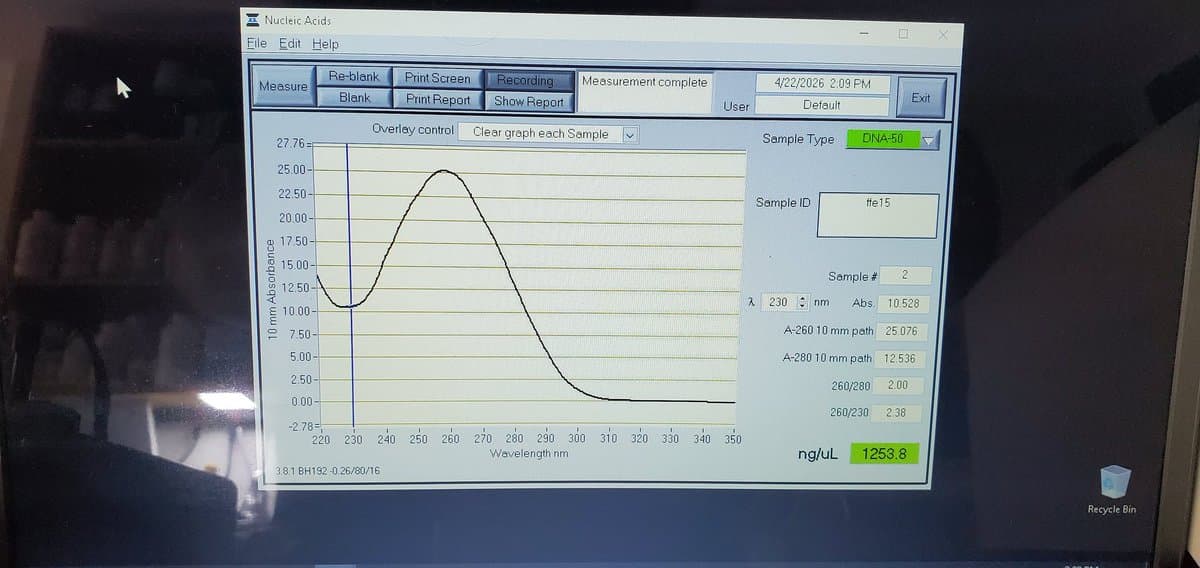Open the Edit menu

290,44
